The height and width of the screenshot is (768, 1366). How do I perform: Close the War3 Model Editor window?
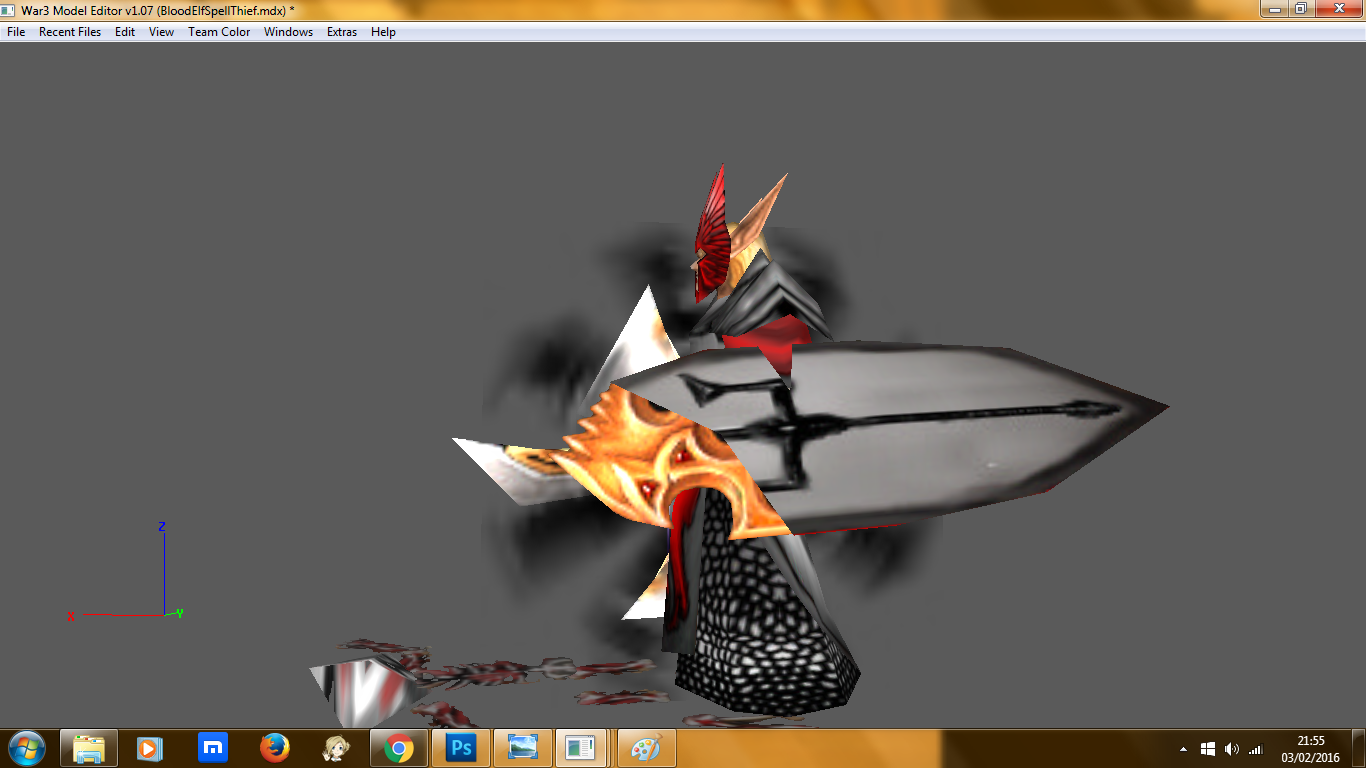[1337, 8]
